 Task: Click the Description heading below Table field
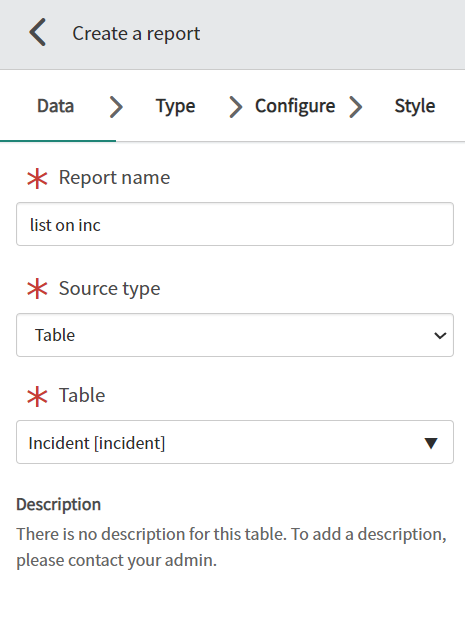click(x=59, y=505)
